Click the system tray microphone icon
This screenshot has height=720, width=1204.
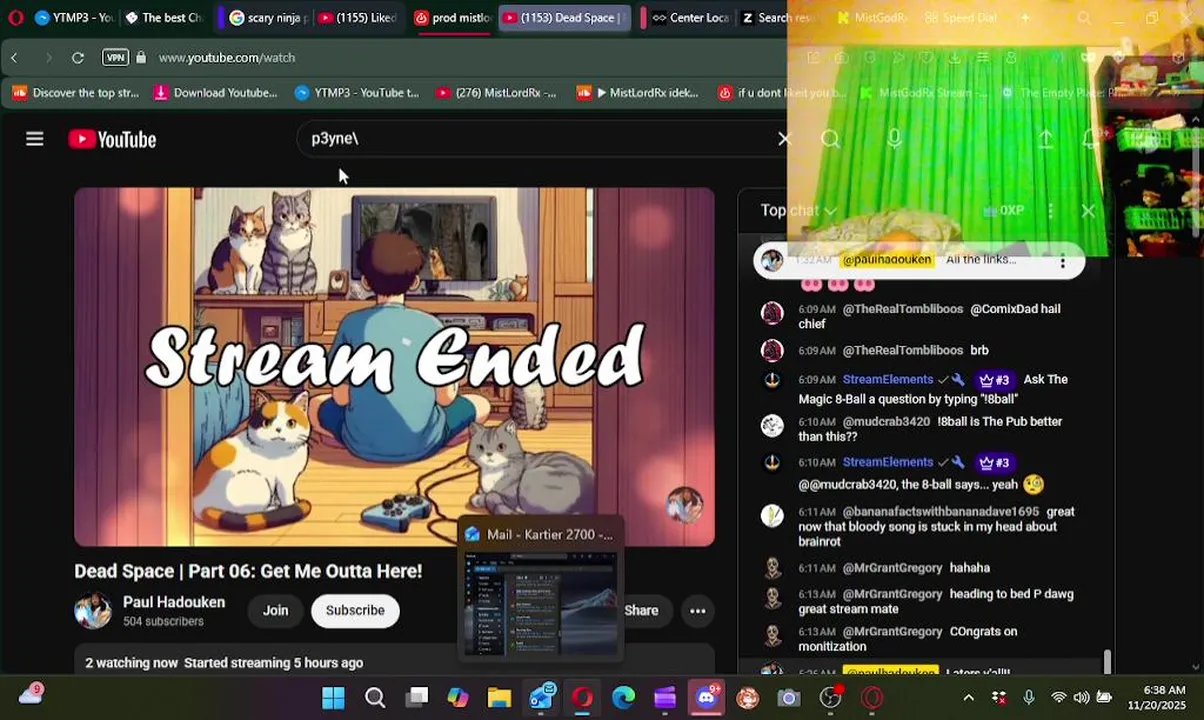pos(1029,697)
